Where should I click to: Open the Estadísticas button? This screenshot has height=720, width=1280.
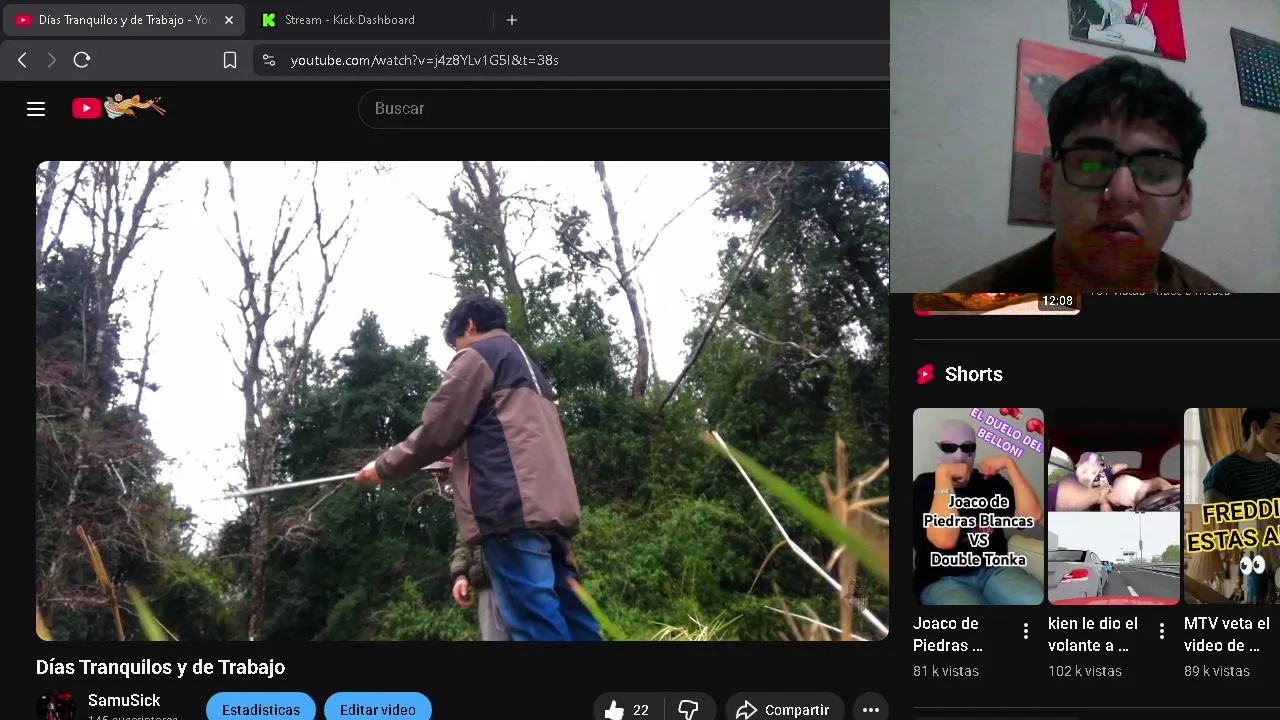pyautogui.click(x=261, y=709)
